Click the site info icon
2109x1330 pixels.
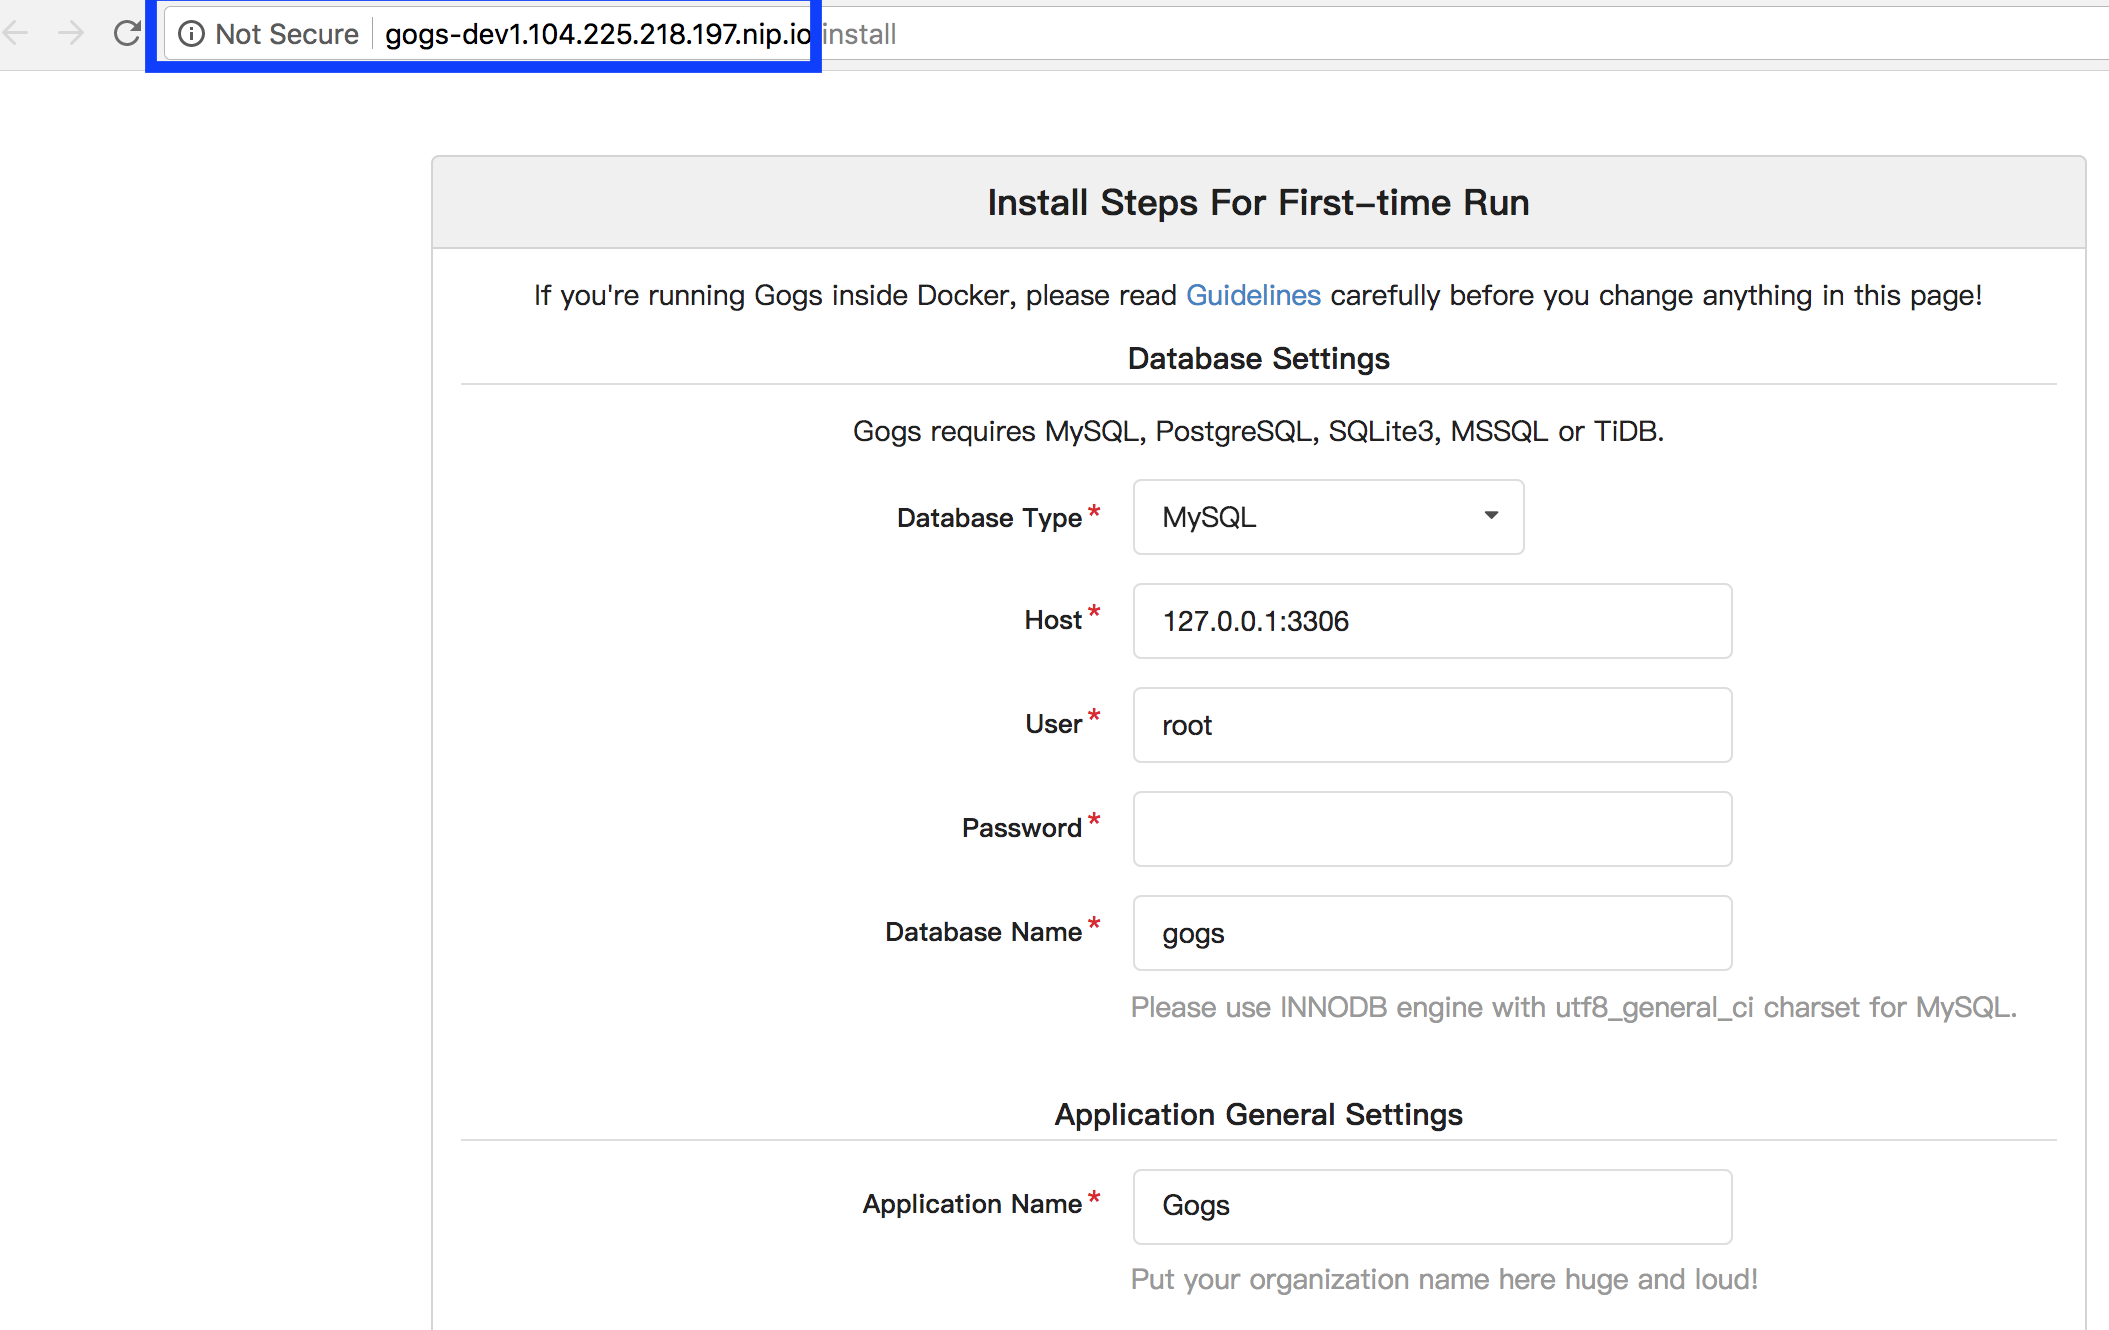pyautogui.click(x=191, y=34)
